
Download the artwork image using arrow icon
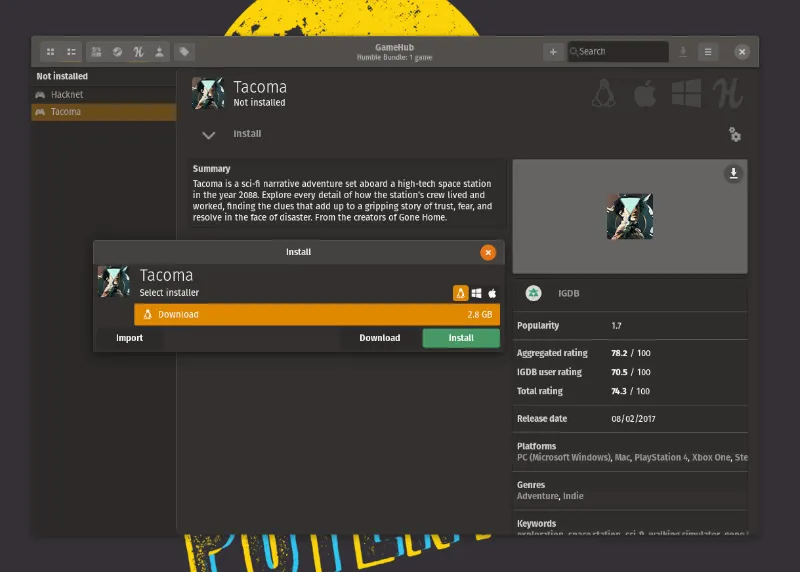733,173
